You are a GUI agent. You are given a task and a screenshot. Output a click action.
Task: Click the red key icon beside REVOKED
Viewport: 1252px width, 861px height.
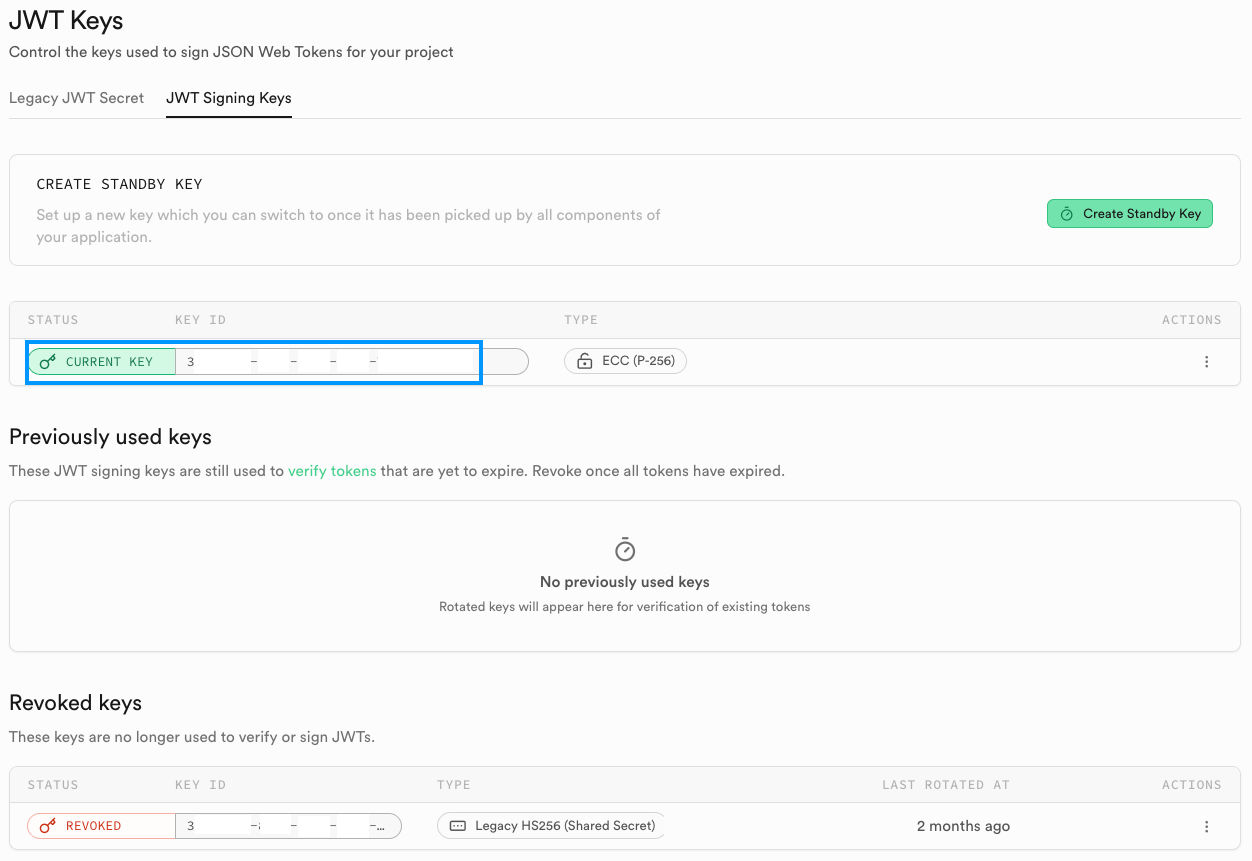pyautogui.click(x=48, y=826)
